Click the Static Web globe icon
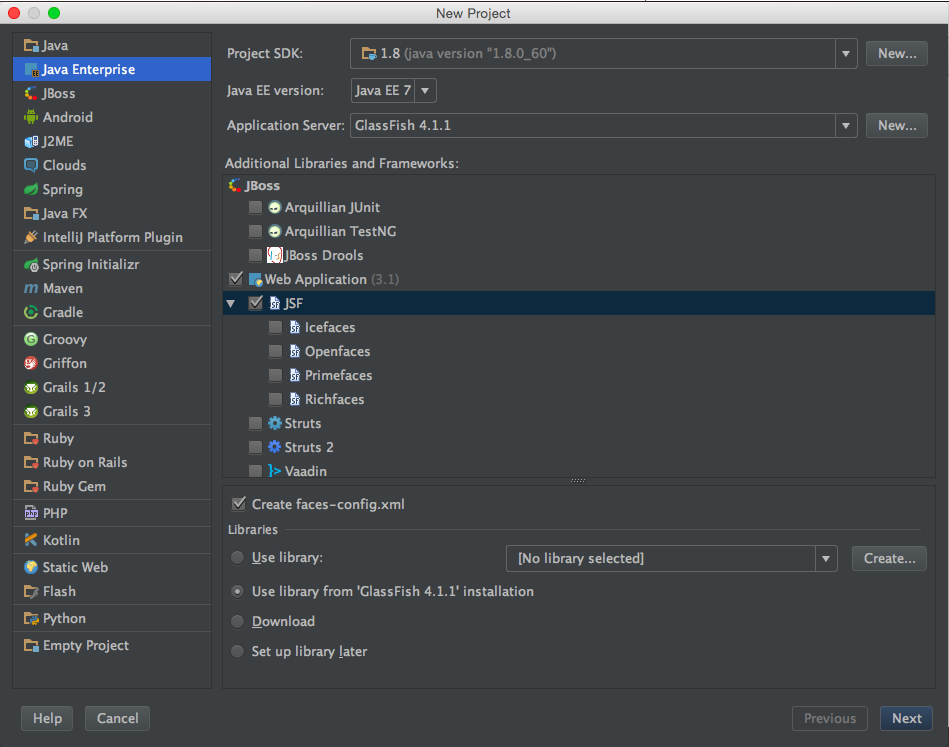 (x=31, y=567)
